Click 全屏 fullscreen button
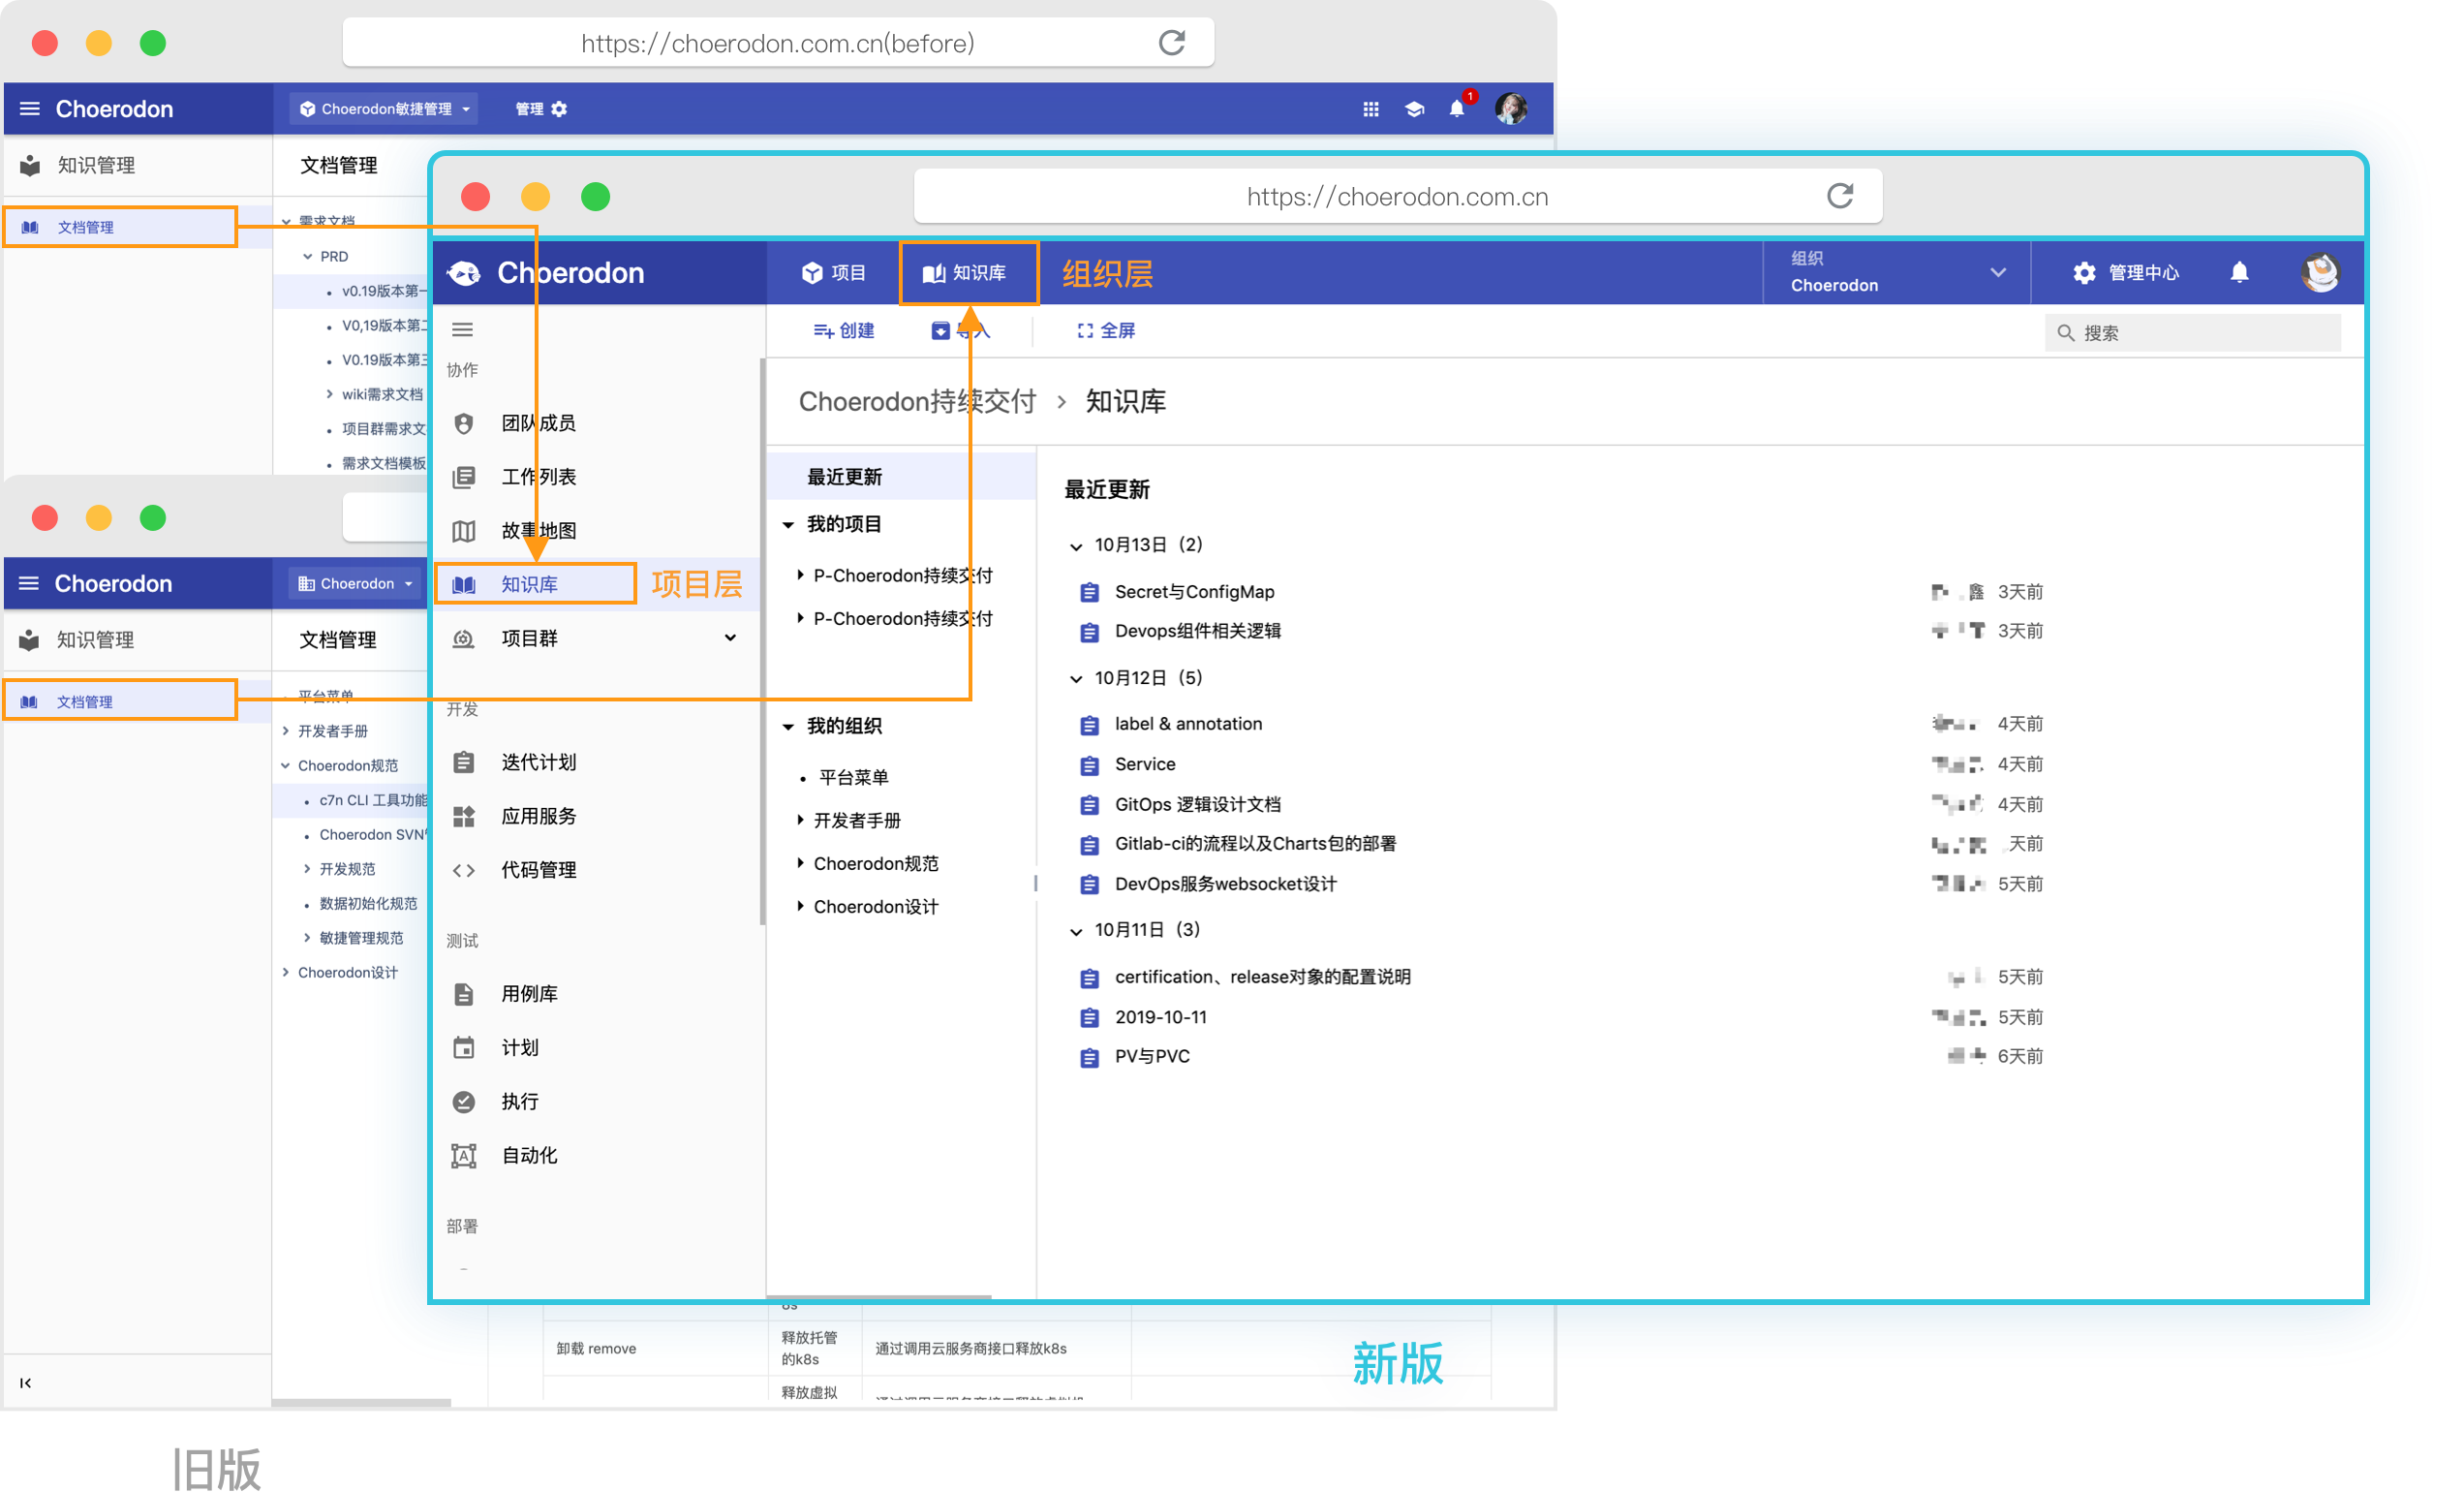Viewport: 2464px width, 1492px height. [x=1106, y=331]
